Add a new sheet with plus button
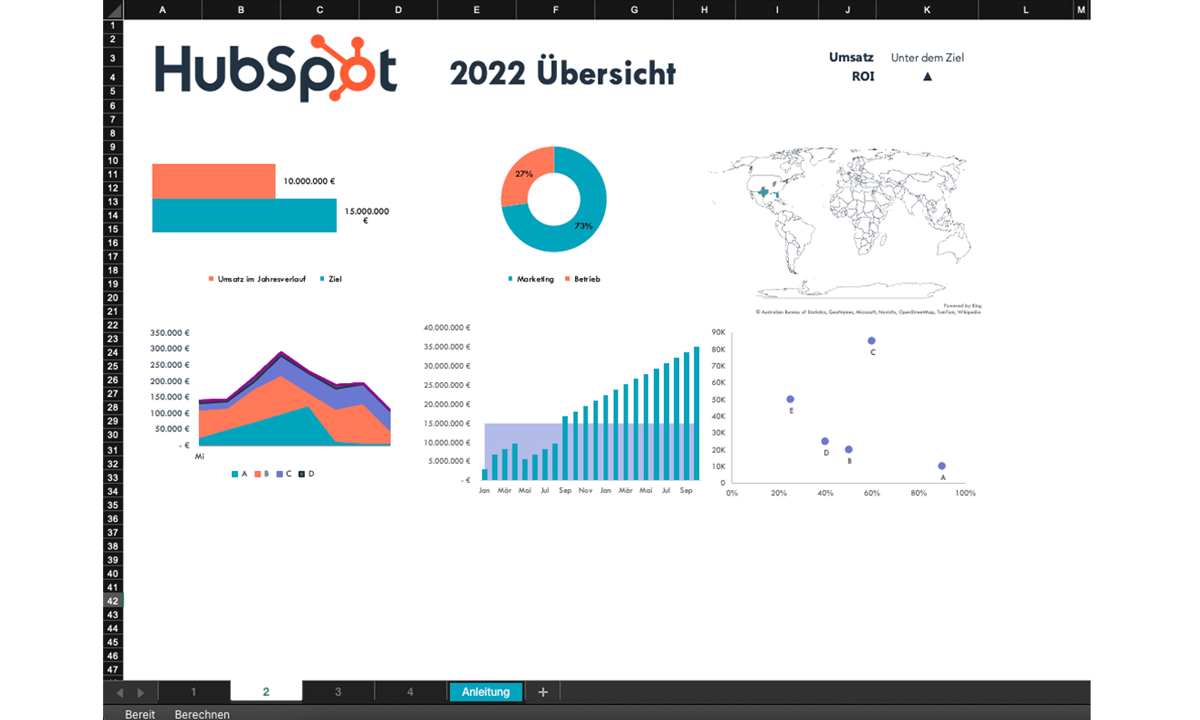The width and height of the screenshot is (1200, 720). pos(543,691)
